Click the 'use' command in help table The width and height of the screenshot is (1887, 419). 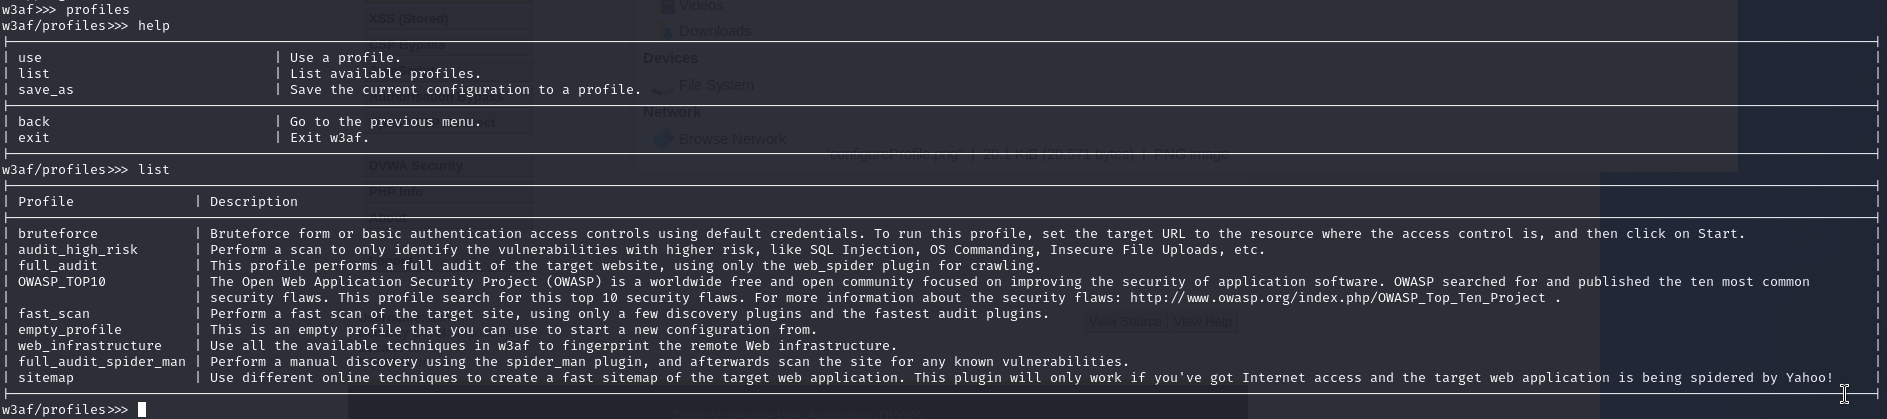30,58
